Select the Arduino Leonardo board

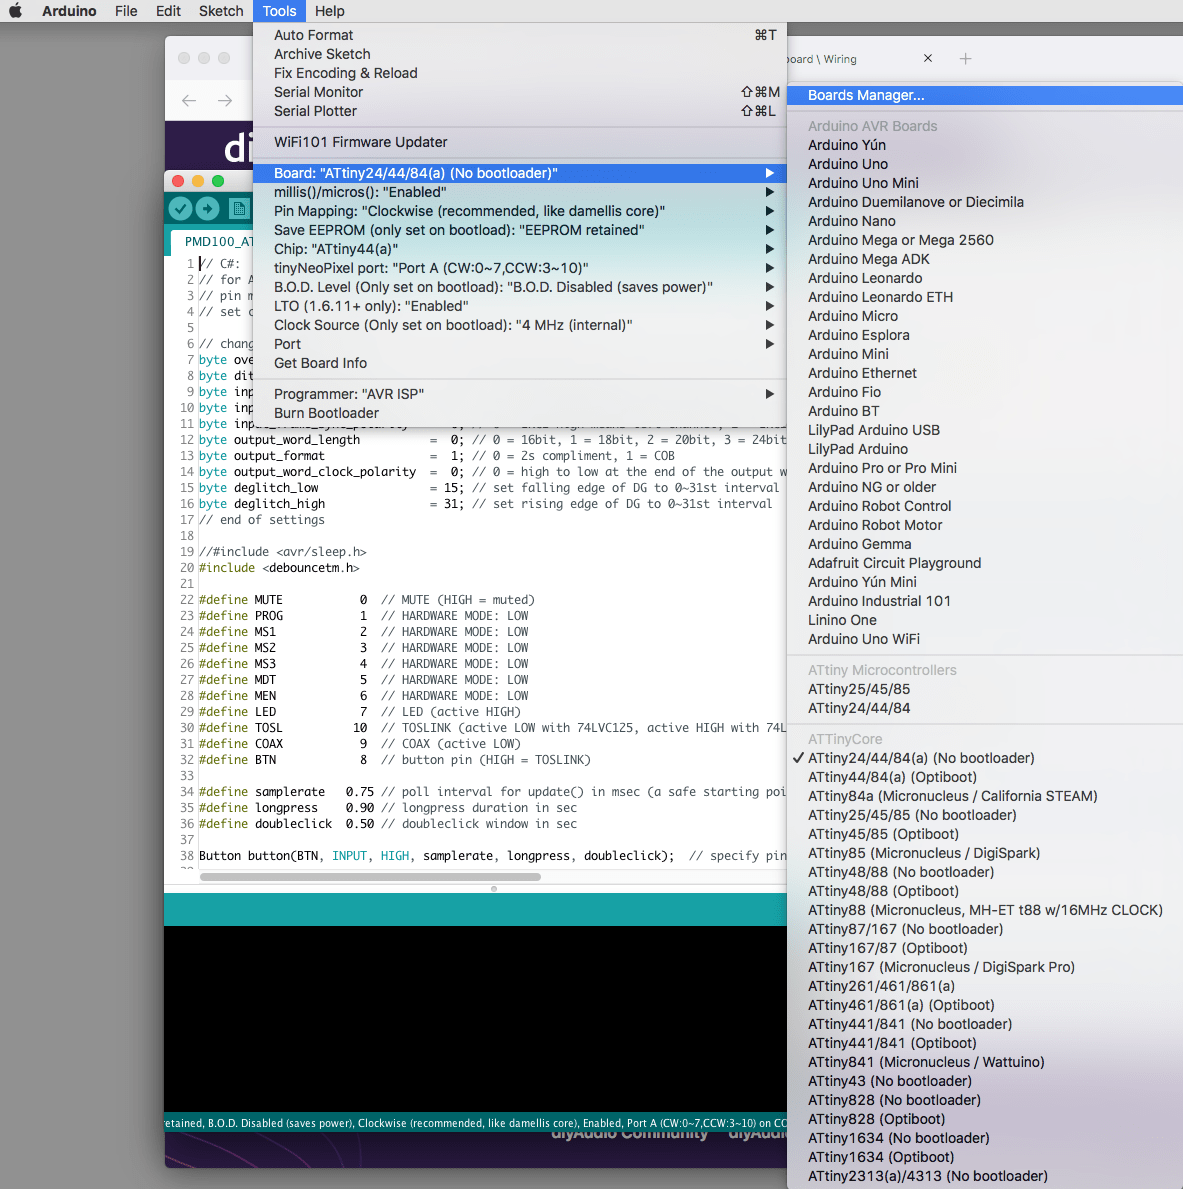985,278
